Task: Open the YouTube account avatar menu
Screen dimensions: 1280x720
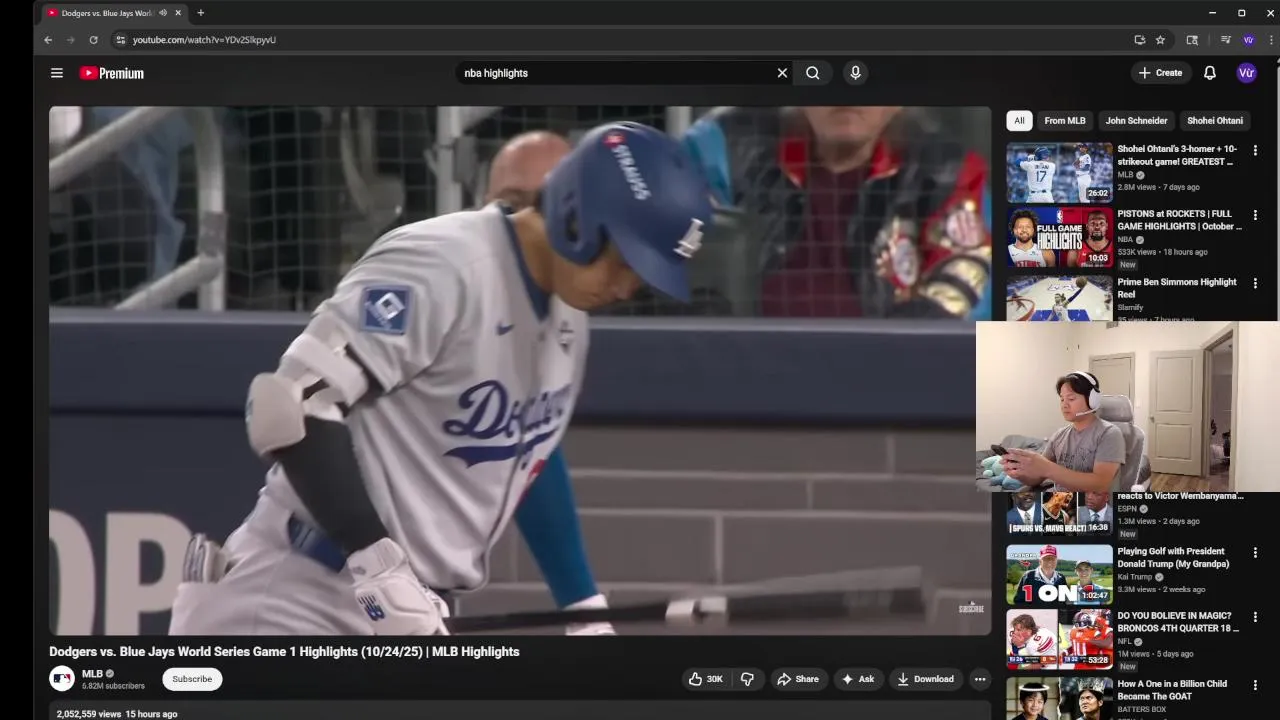Action: click(1246, 73)
